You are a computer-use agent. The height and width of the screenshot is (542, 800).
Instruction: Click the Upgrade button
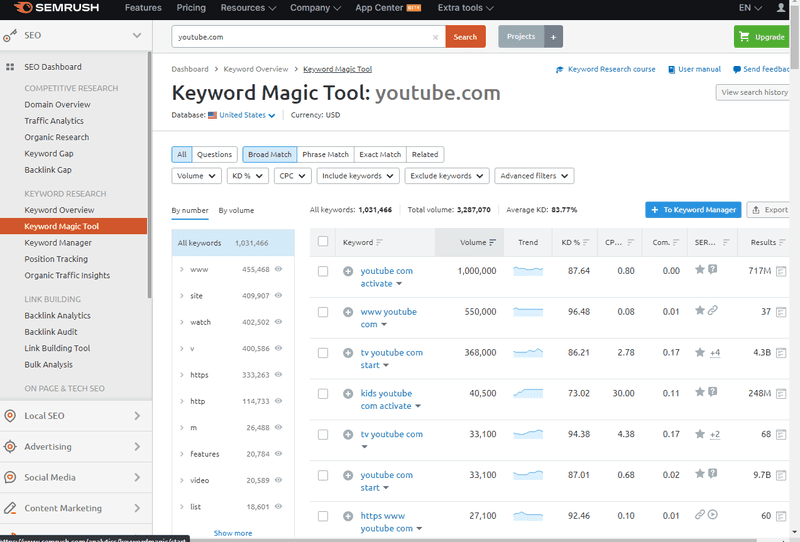762,37
